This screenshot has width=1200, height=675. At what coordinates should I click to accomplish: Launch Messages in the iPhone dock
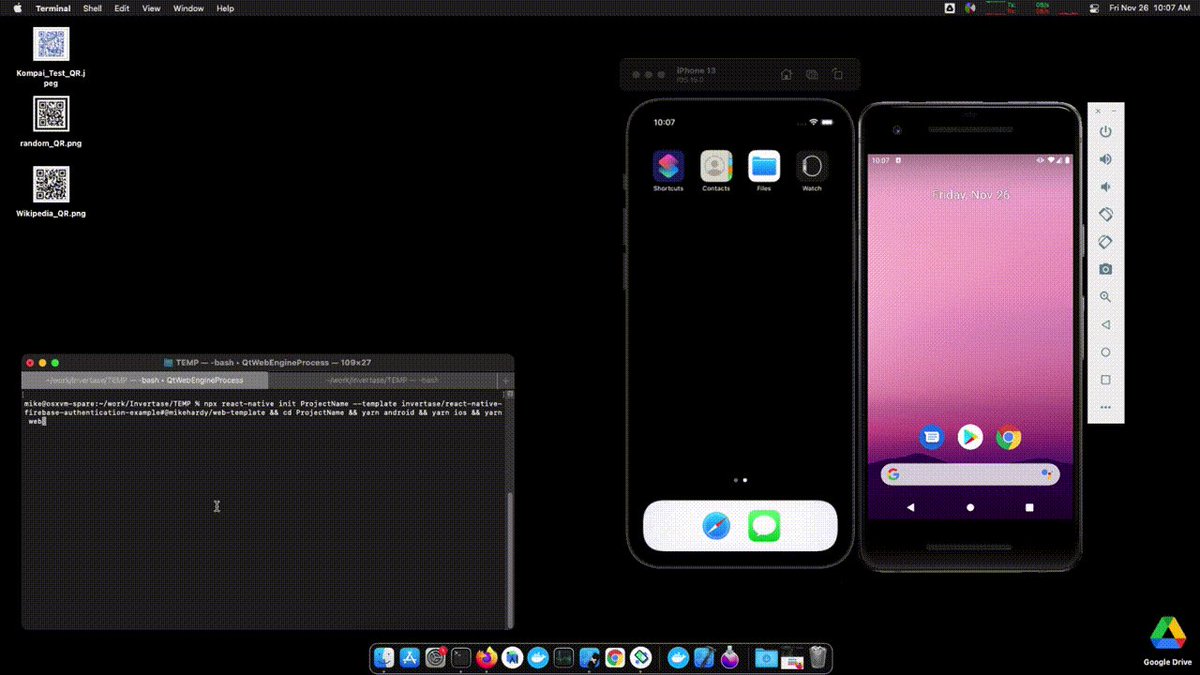pos(764,526)
